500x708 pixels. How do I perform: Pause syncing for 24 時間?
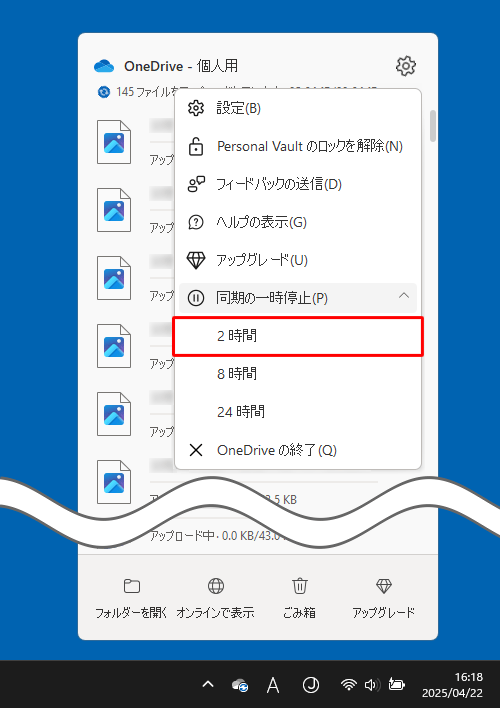coord(298,412)
